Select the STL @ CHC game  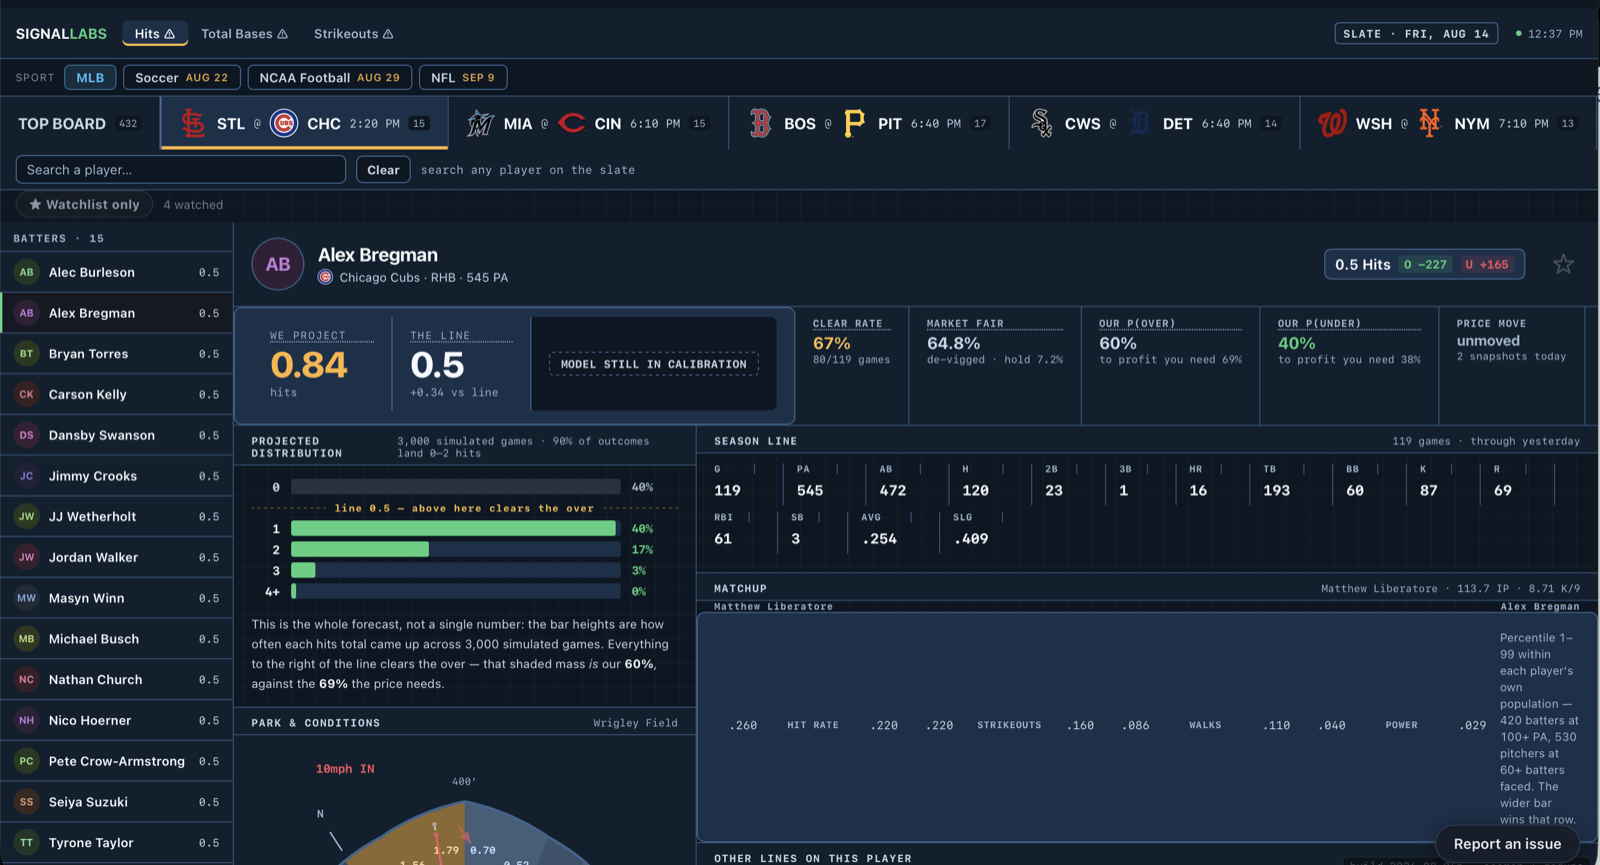[304, 124]
